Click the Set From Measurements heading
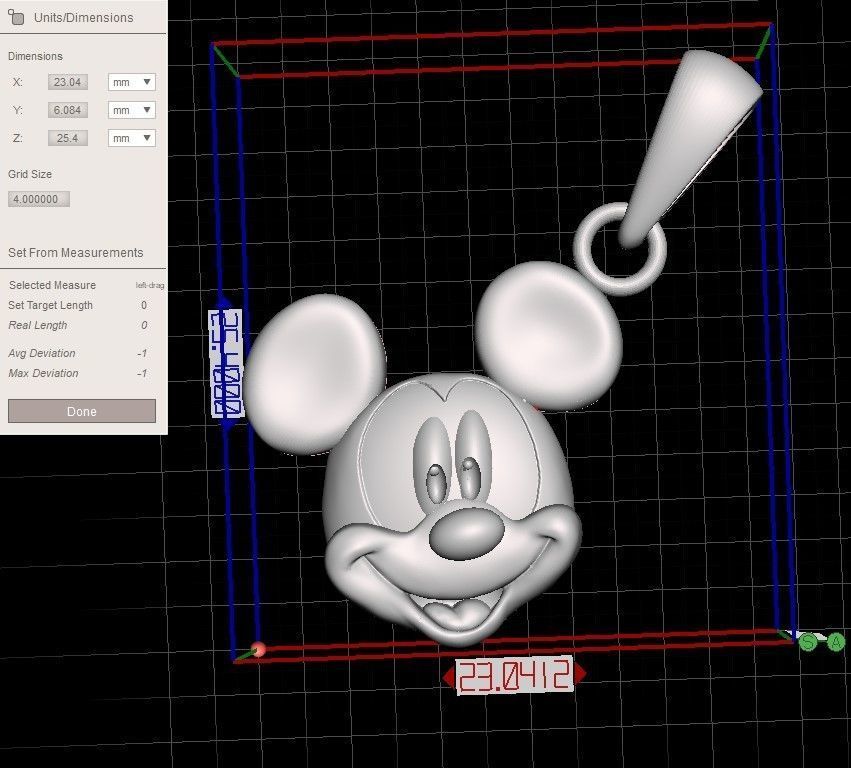The width and height of the screenshot is (851, 768). pos(75,253)
